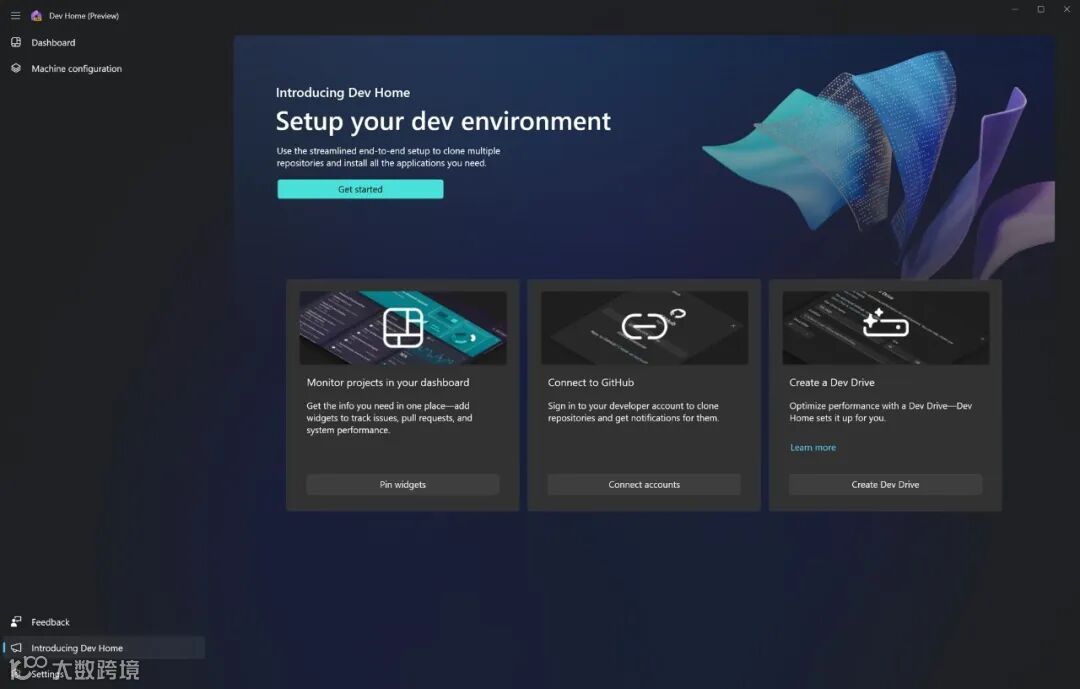
Task: Click the dashboard widgets card thumbnail
Action: click(x=403, y=327)
